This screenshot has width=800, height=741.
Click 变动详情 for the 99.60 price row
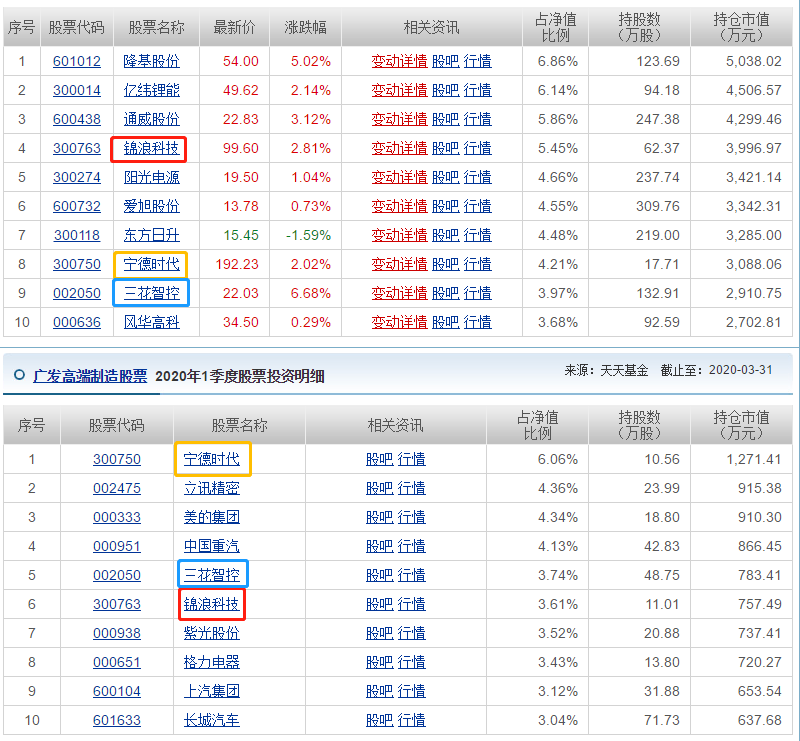click(x=399, y=149)
